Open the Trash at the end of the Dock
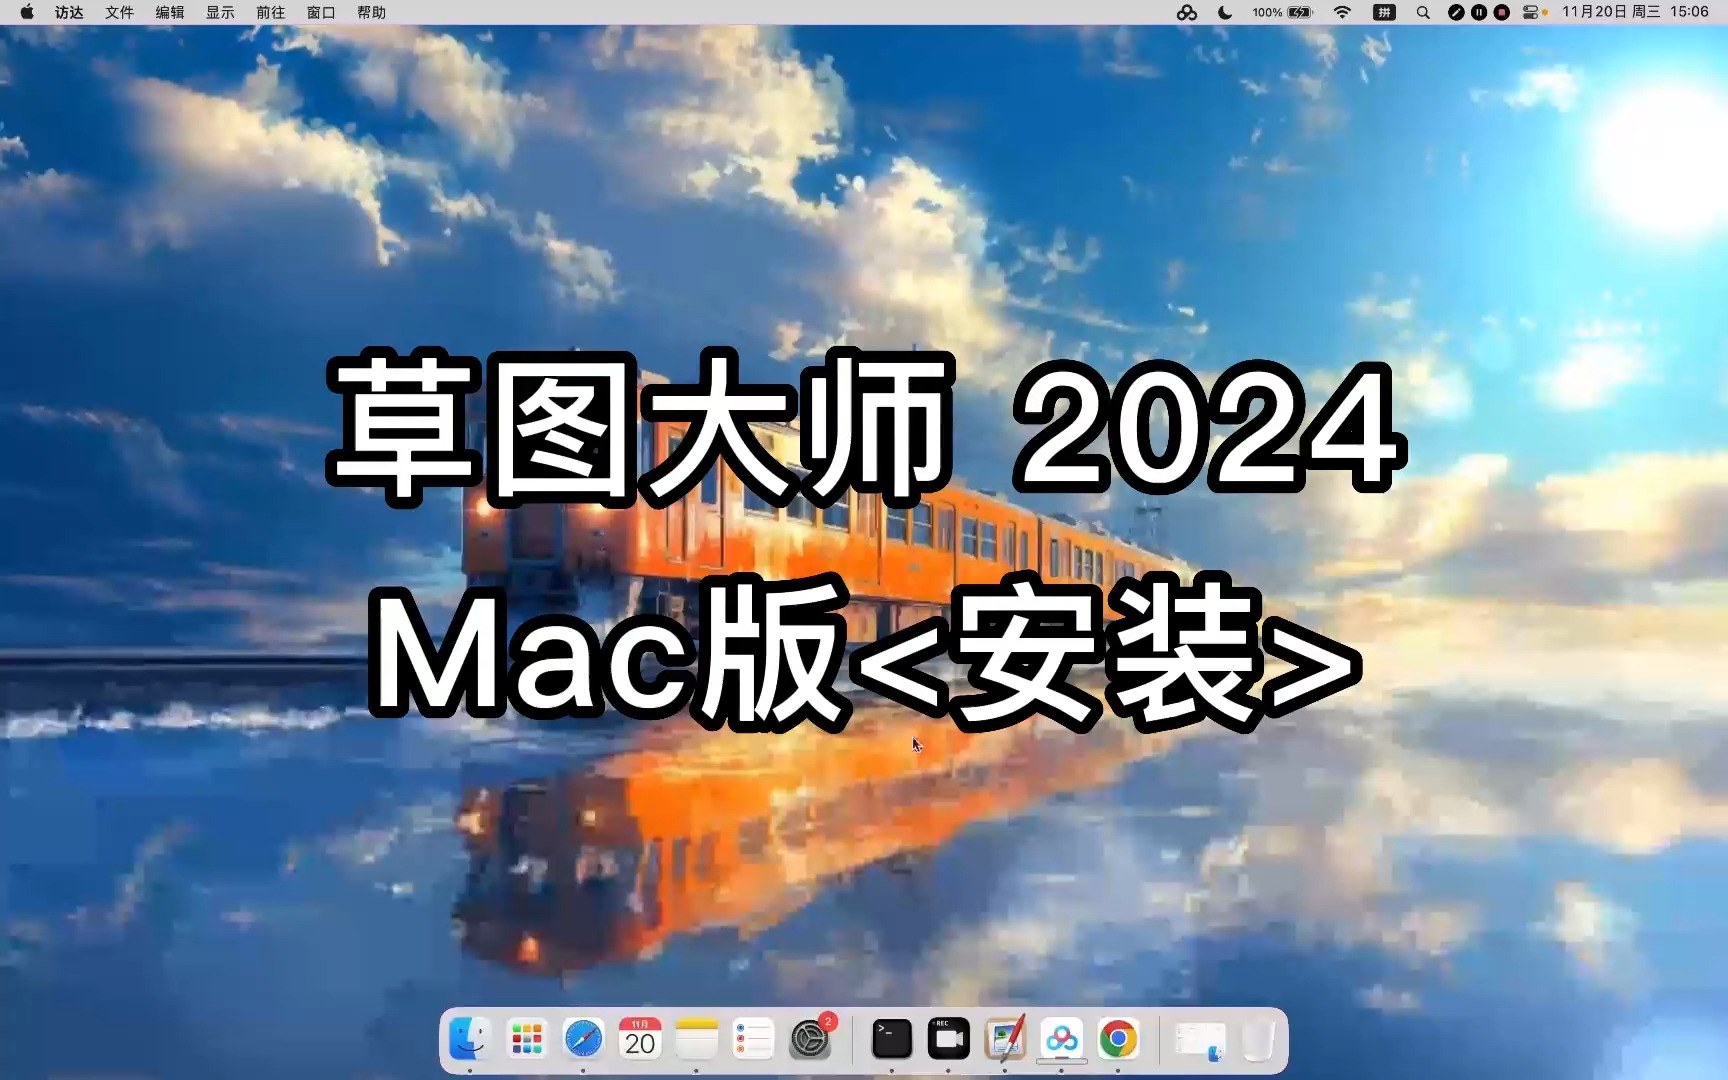The height and width of the screenshot is (1080, 1728). 1258,1040
